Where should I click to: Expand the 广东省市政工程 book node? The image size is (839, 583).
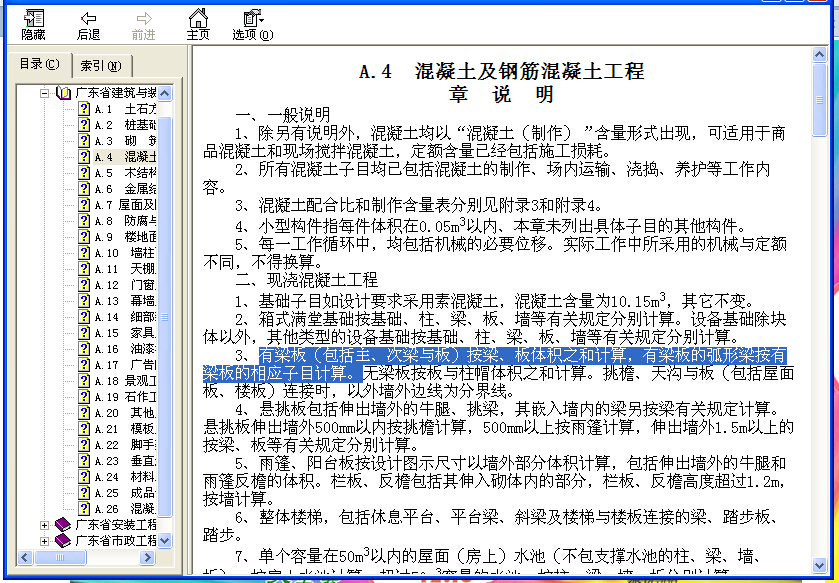[44, 541]
